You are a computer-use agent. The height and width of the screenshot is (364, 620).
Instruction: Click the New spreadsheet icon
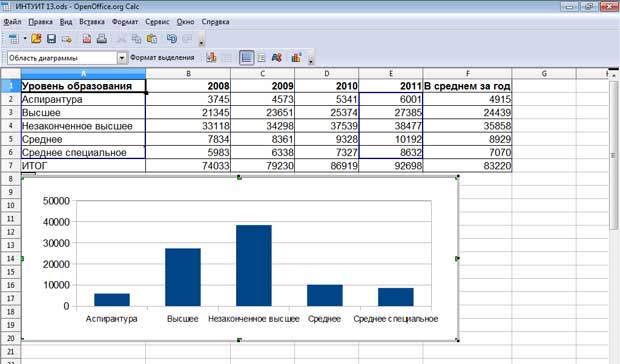(x=13, y=39)
